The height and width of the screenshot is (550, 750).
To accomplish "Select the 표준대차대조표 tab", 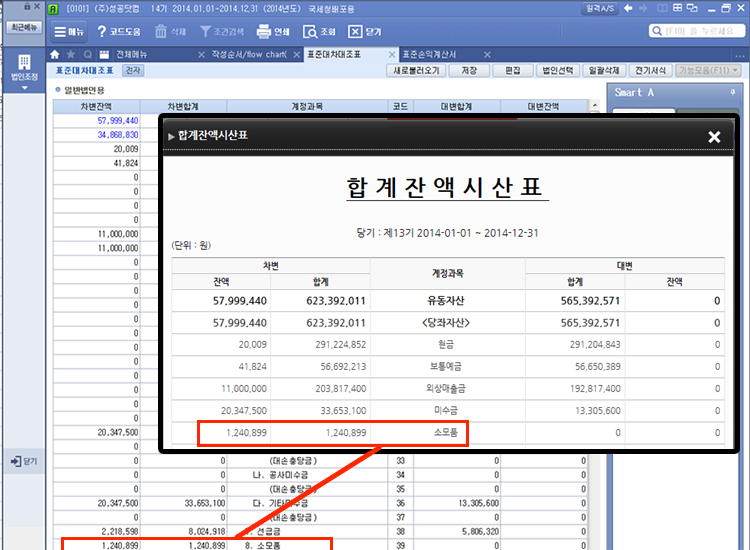I will [334, 55].
